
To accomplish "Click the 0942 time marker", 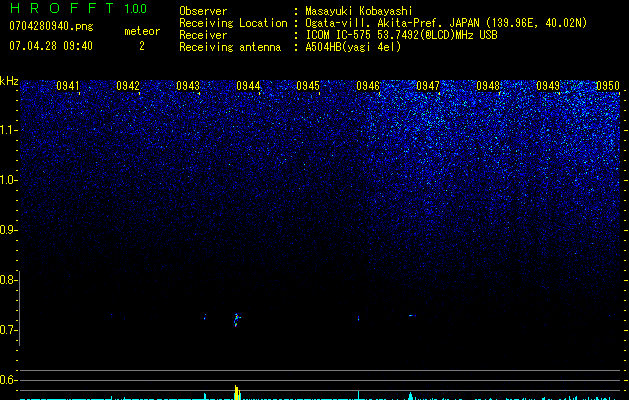I will tap(128, 86).
